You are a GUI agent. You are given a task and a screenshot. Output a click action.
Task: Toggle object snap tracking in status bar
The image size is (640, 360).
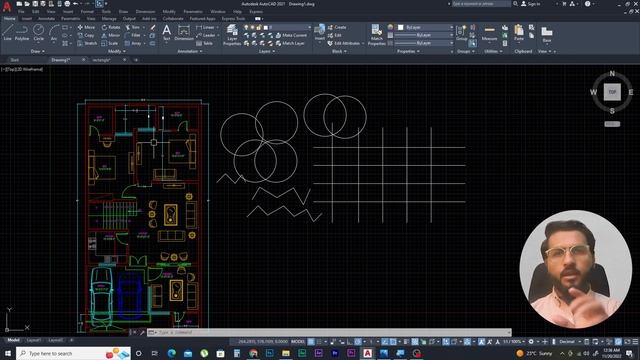[385, 342]
